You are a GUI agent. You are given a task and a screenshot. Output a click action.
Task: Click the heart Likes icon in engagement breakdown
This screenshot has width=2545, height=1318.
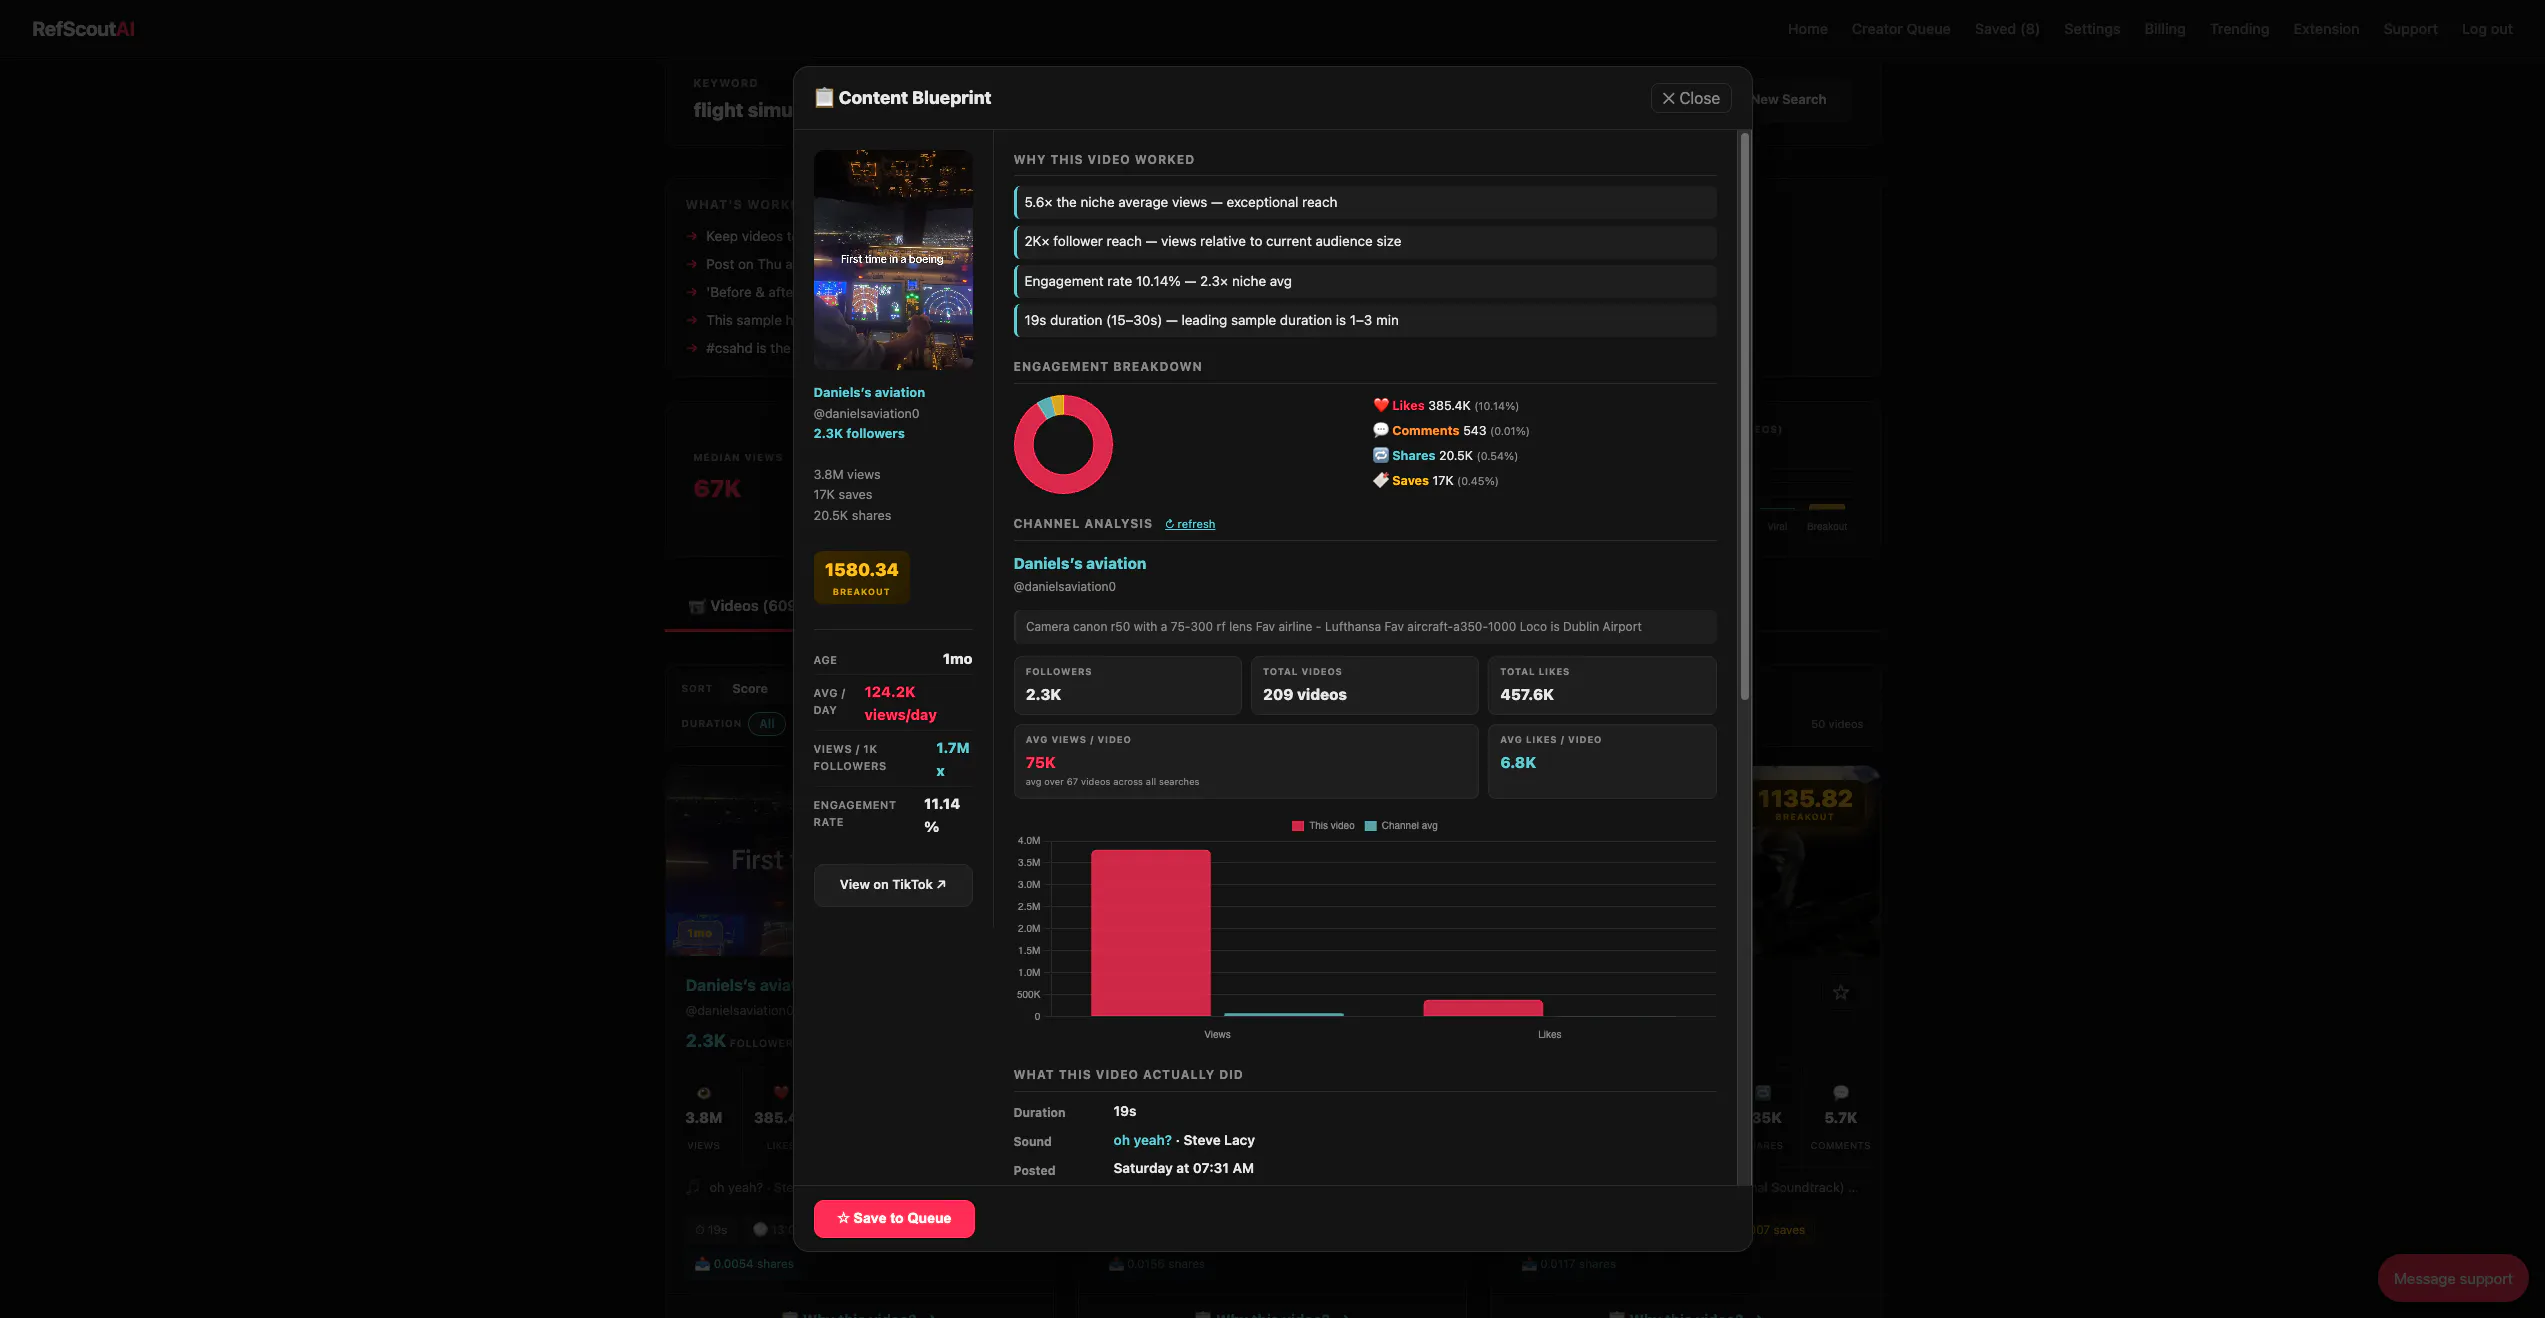coord(1381,405)
